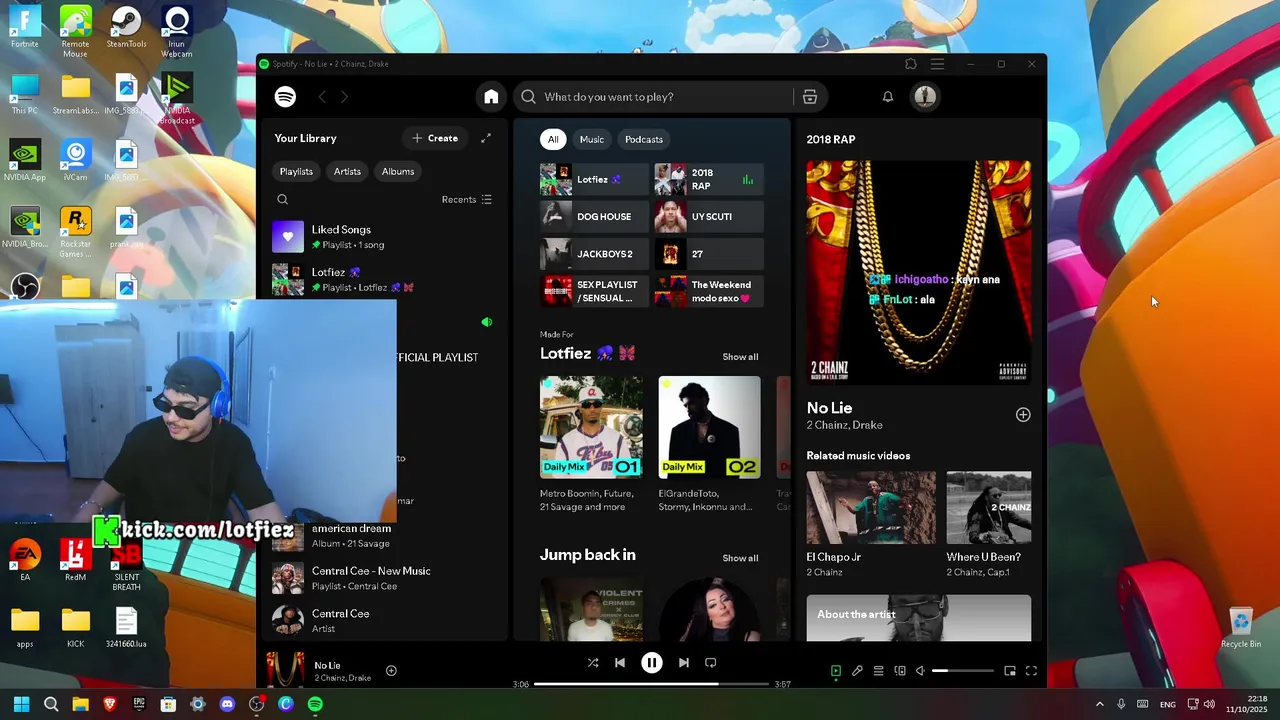Open Discord from the taskbar
1280x720 pixels.
tap(227, 705)
